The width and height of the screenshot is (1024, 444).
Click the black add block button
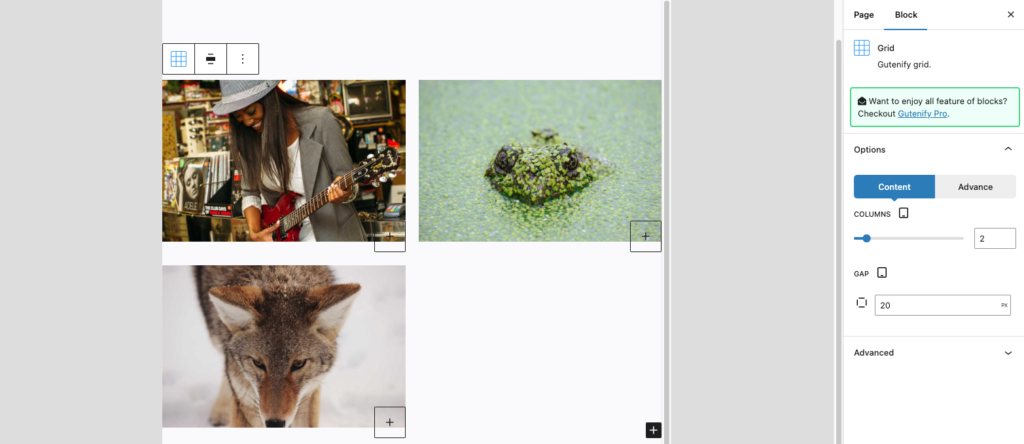tap(654, 430)
